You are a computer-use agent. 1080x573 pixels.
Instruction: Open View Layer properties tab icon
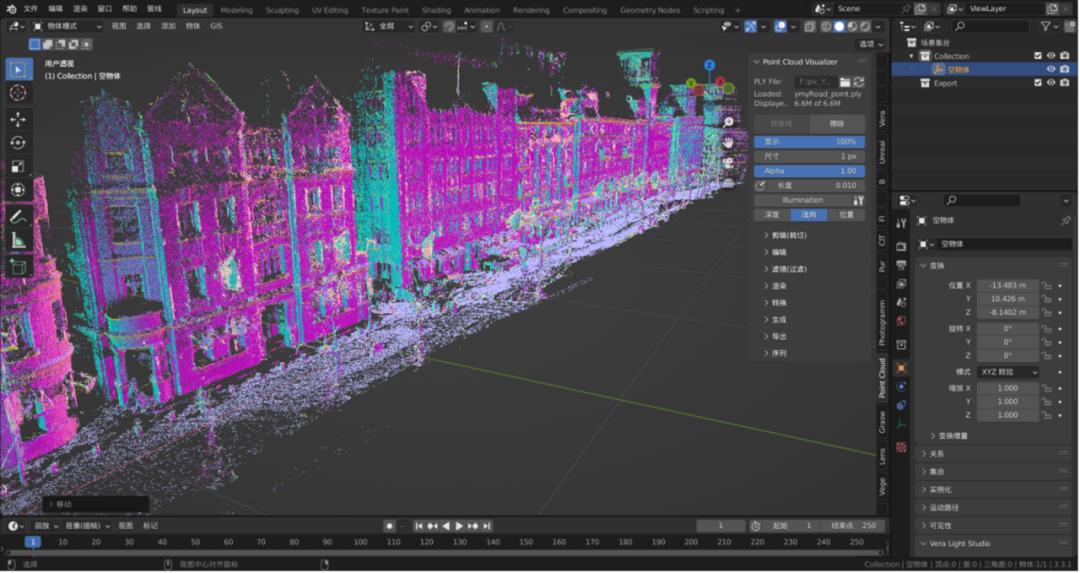901,284
